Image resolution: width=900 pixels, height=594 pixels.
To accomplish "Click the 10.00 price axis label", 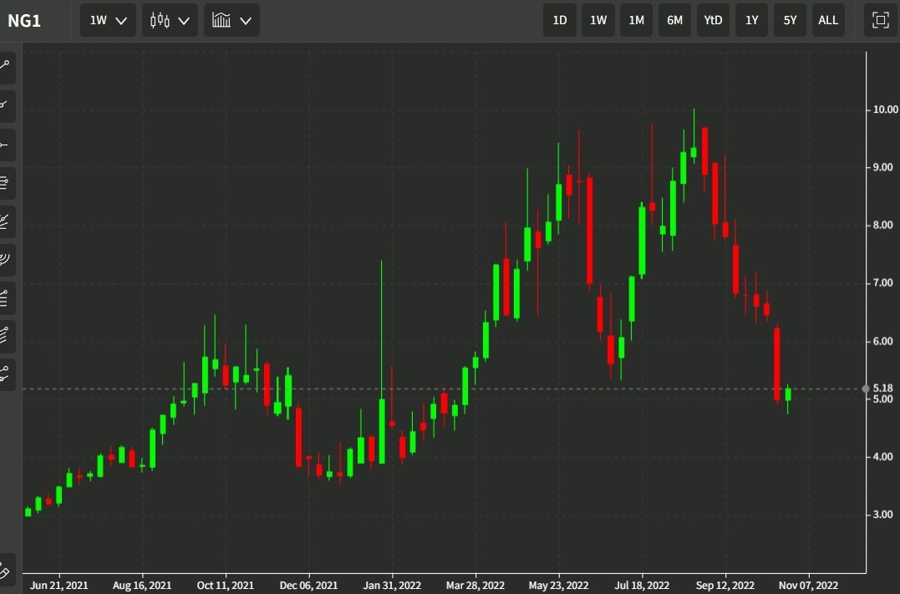I will [885, 110].
